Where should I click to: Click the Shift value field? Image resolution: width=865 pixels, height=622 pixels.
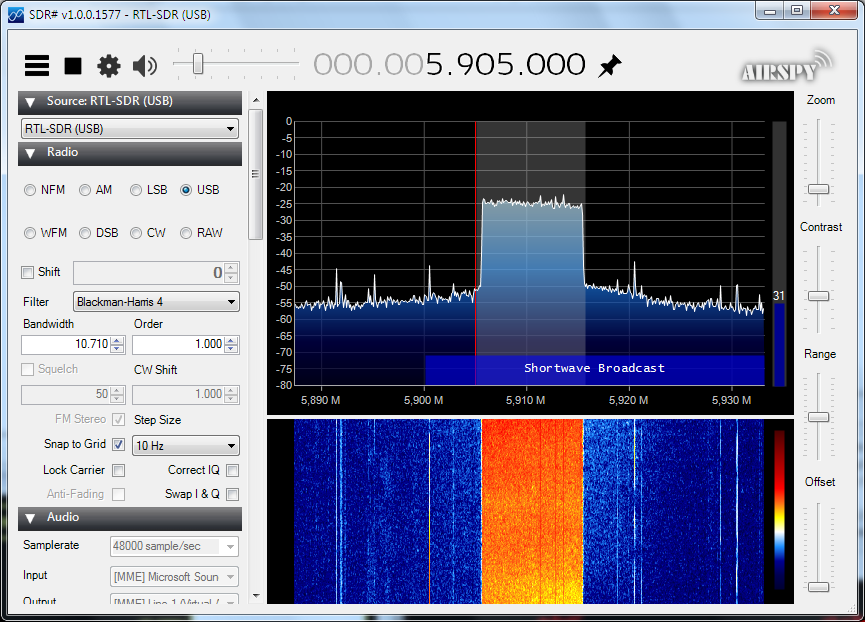[149, 273]
